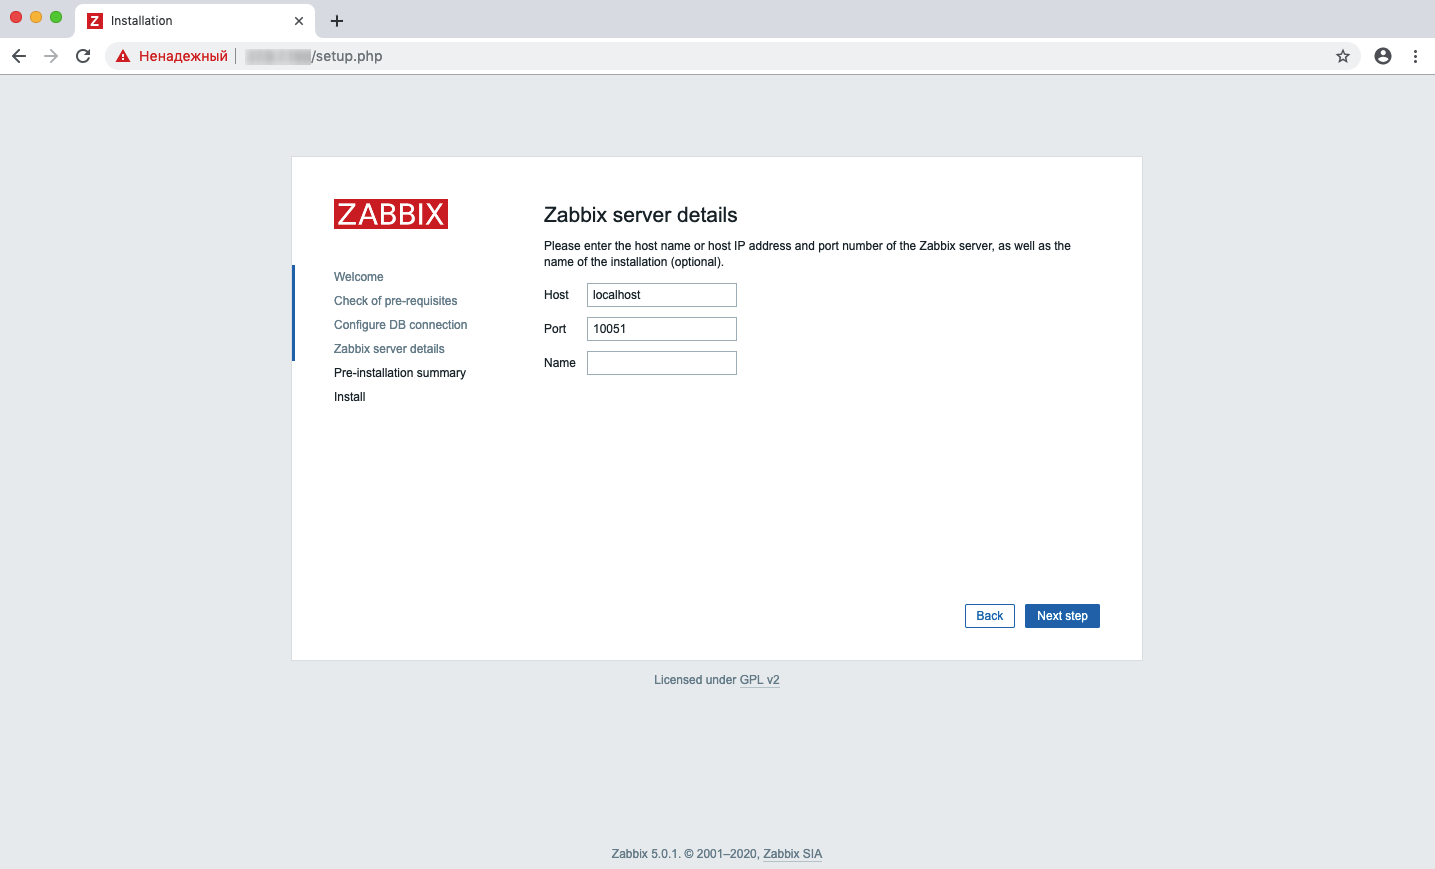This screenshot has width=1435, height=869.
Task: Close the Installation tab
Action: click(x=299, y=21)
